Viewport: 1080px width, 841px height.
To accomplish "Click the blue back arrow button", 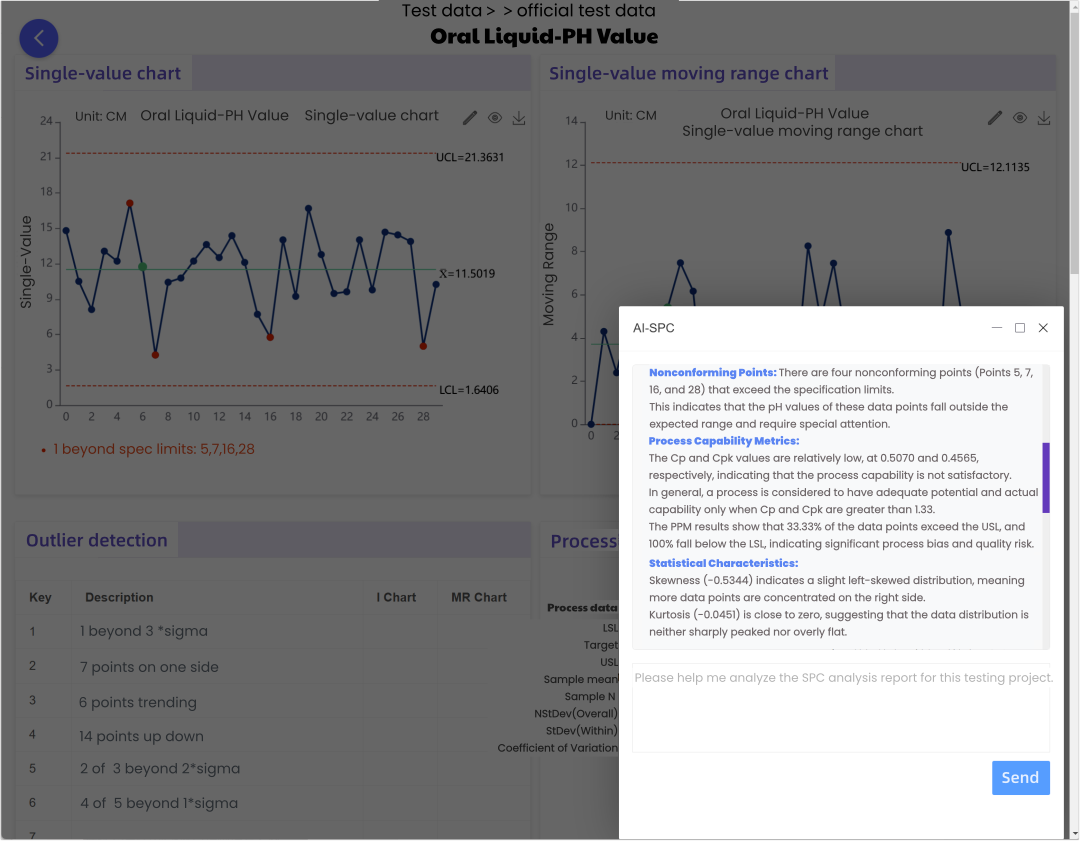I will click(39, 38).
